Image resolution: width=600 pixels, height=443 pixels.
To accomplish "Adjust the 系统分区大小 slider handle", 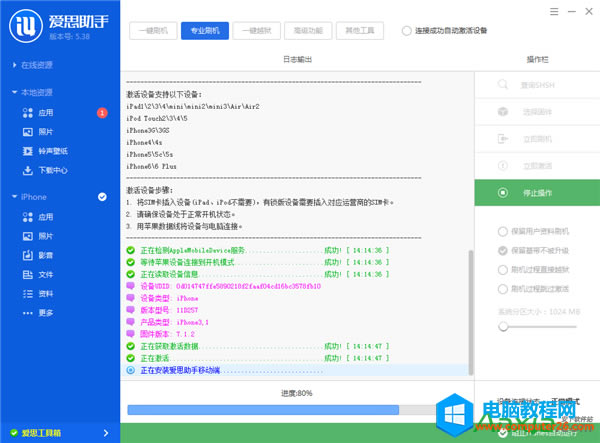I will (x=503, y=327).
